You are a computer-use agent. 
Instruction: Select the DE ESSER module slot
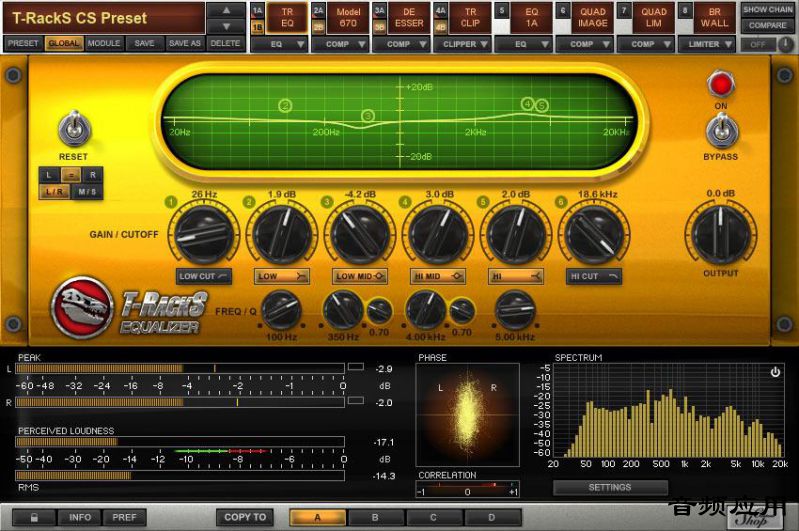[x=409, y=18]
